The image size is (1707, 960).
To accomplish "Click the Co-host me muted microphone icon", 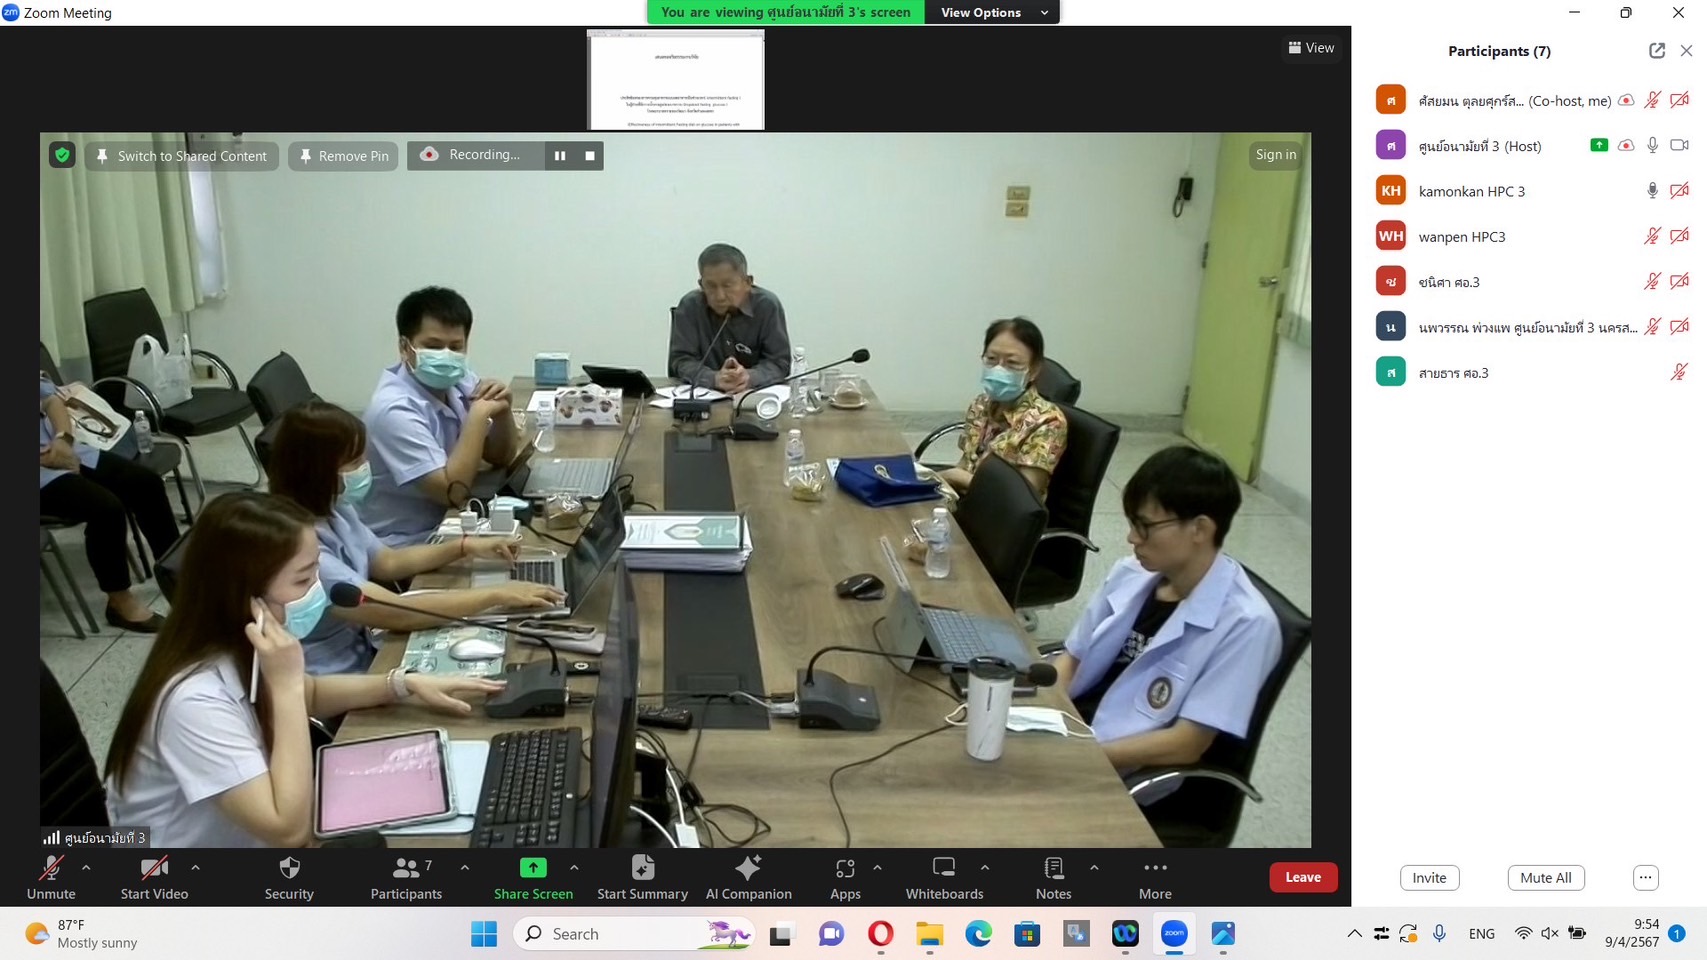I will pos(1652,100).
